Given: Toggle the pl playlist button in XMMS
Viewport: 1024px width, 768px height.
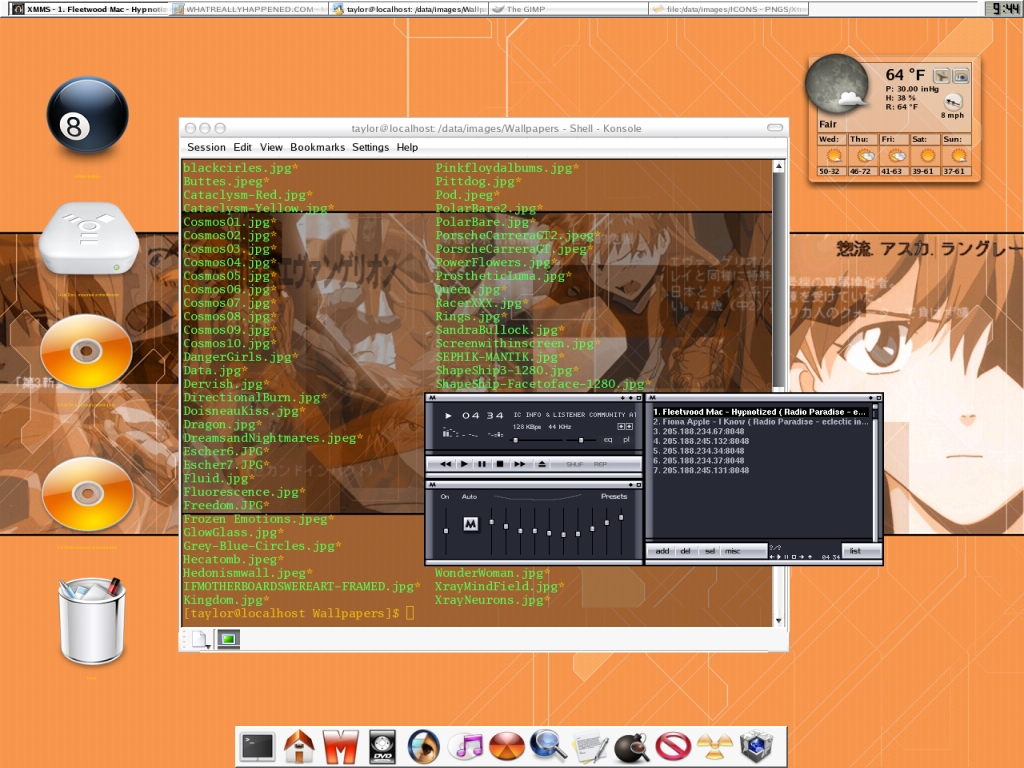Looking at the screenshot, I should (x=626, y=440).
